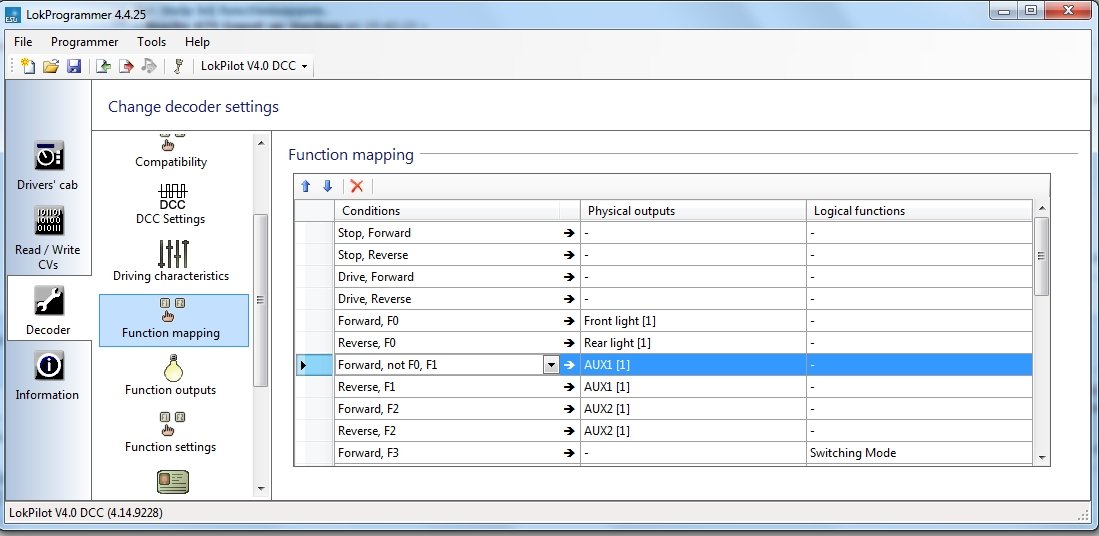Screen dimensions: 1099x536
Task: Open Compatibility settings page
Action: 171,151
